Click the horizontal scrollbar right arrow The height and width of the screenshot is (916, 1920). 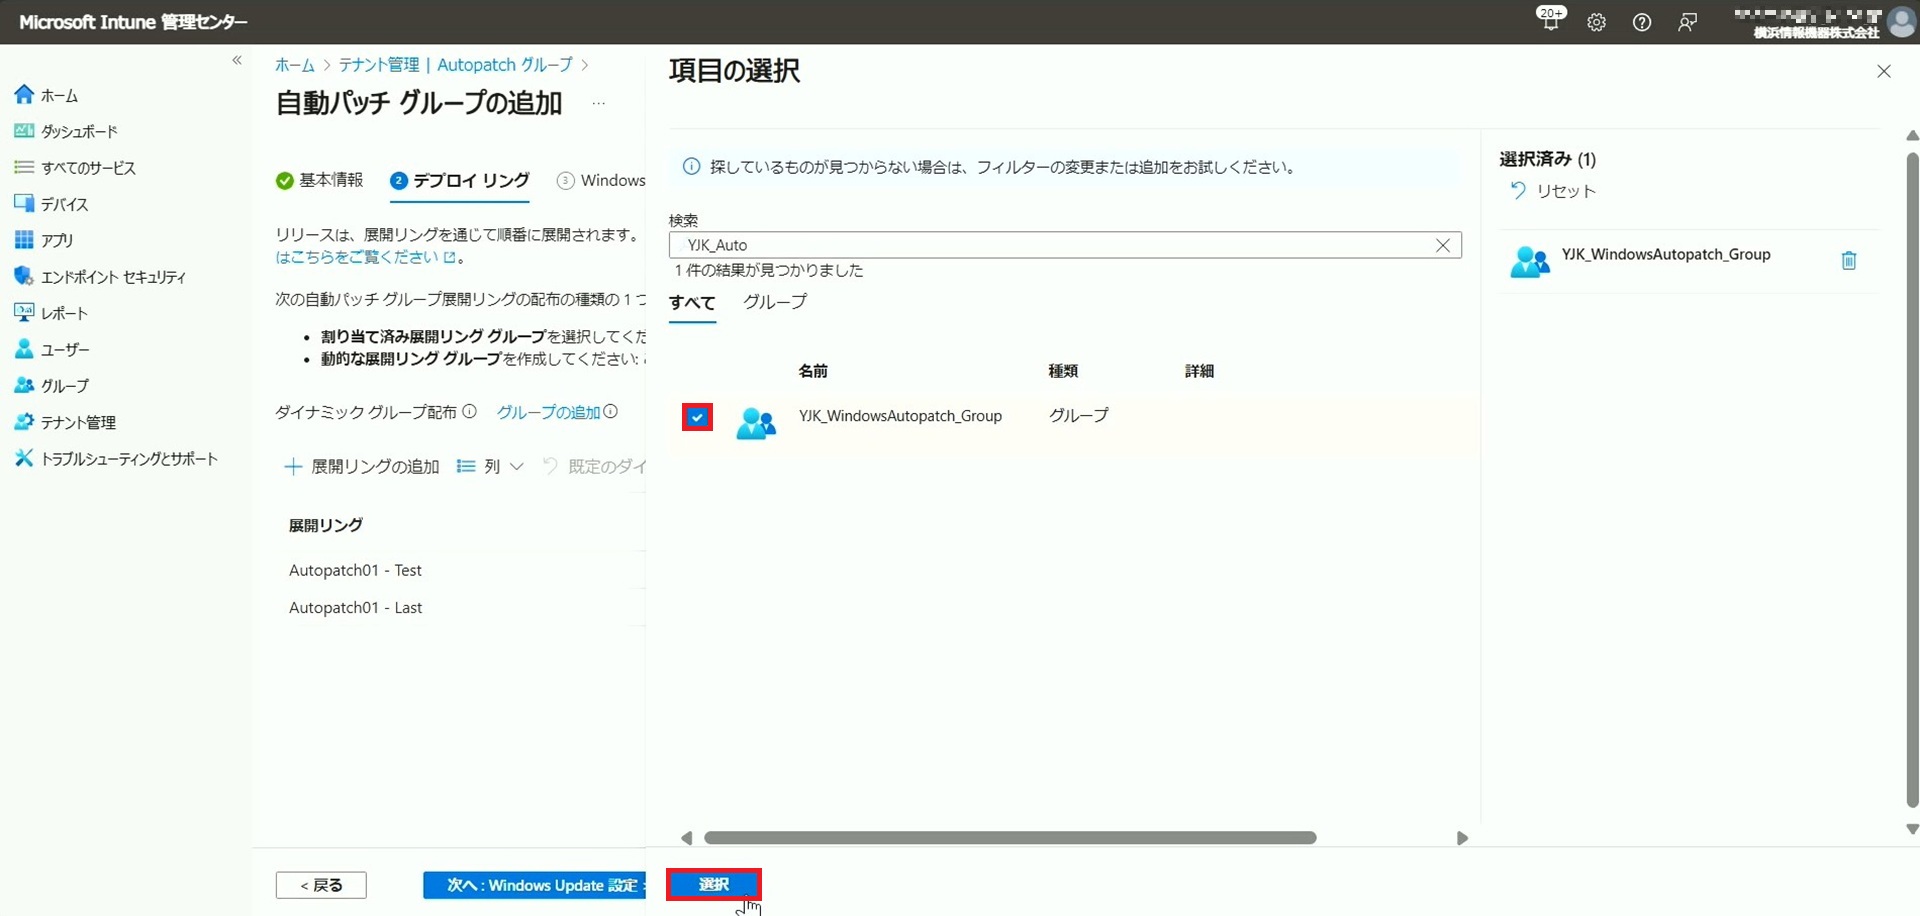coord(1462,838)
